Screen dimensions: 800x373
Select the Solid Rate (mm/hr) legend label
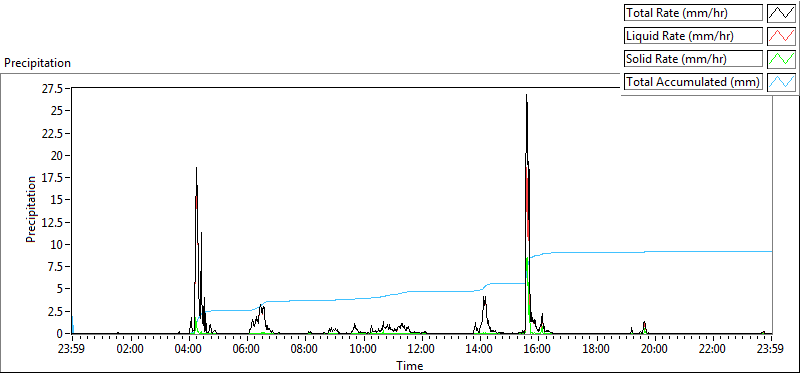pyautogui.click(x=693, y=59)
